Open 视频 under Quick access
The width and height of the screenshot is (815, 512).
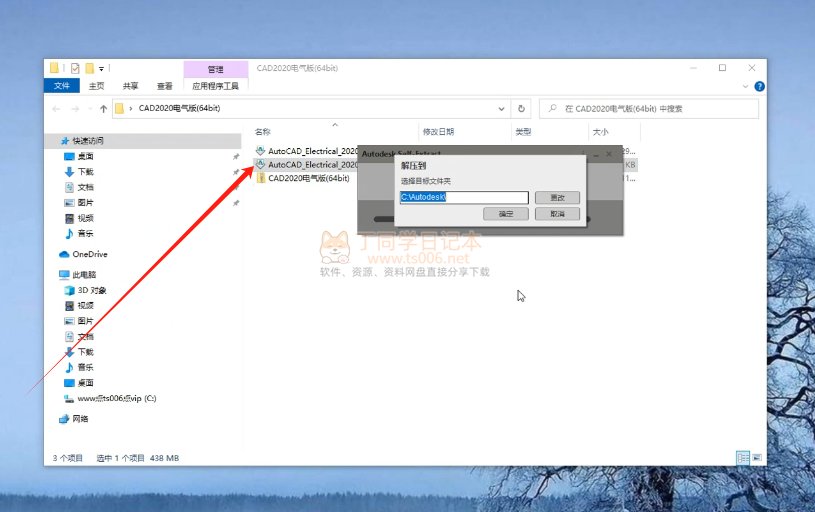tap(85, 218)
